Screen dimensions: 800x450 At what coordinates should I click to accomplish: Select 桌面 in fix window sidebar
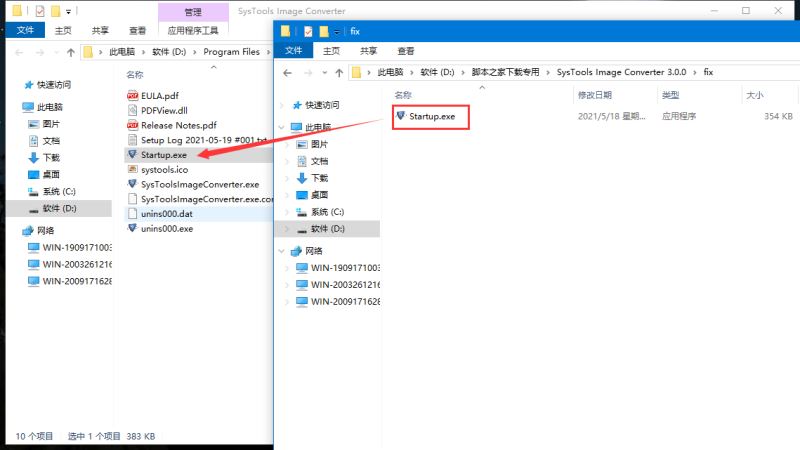point(319,195)
